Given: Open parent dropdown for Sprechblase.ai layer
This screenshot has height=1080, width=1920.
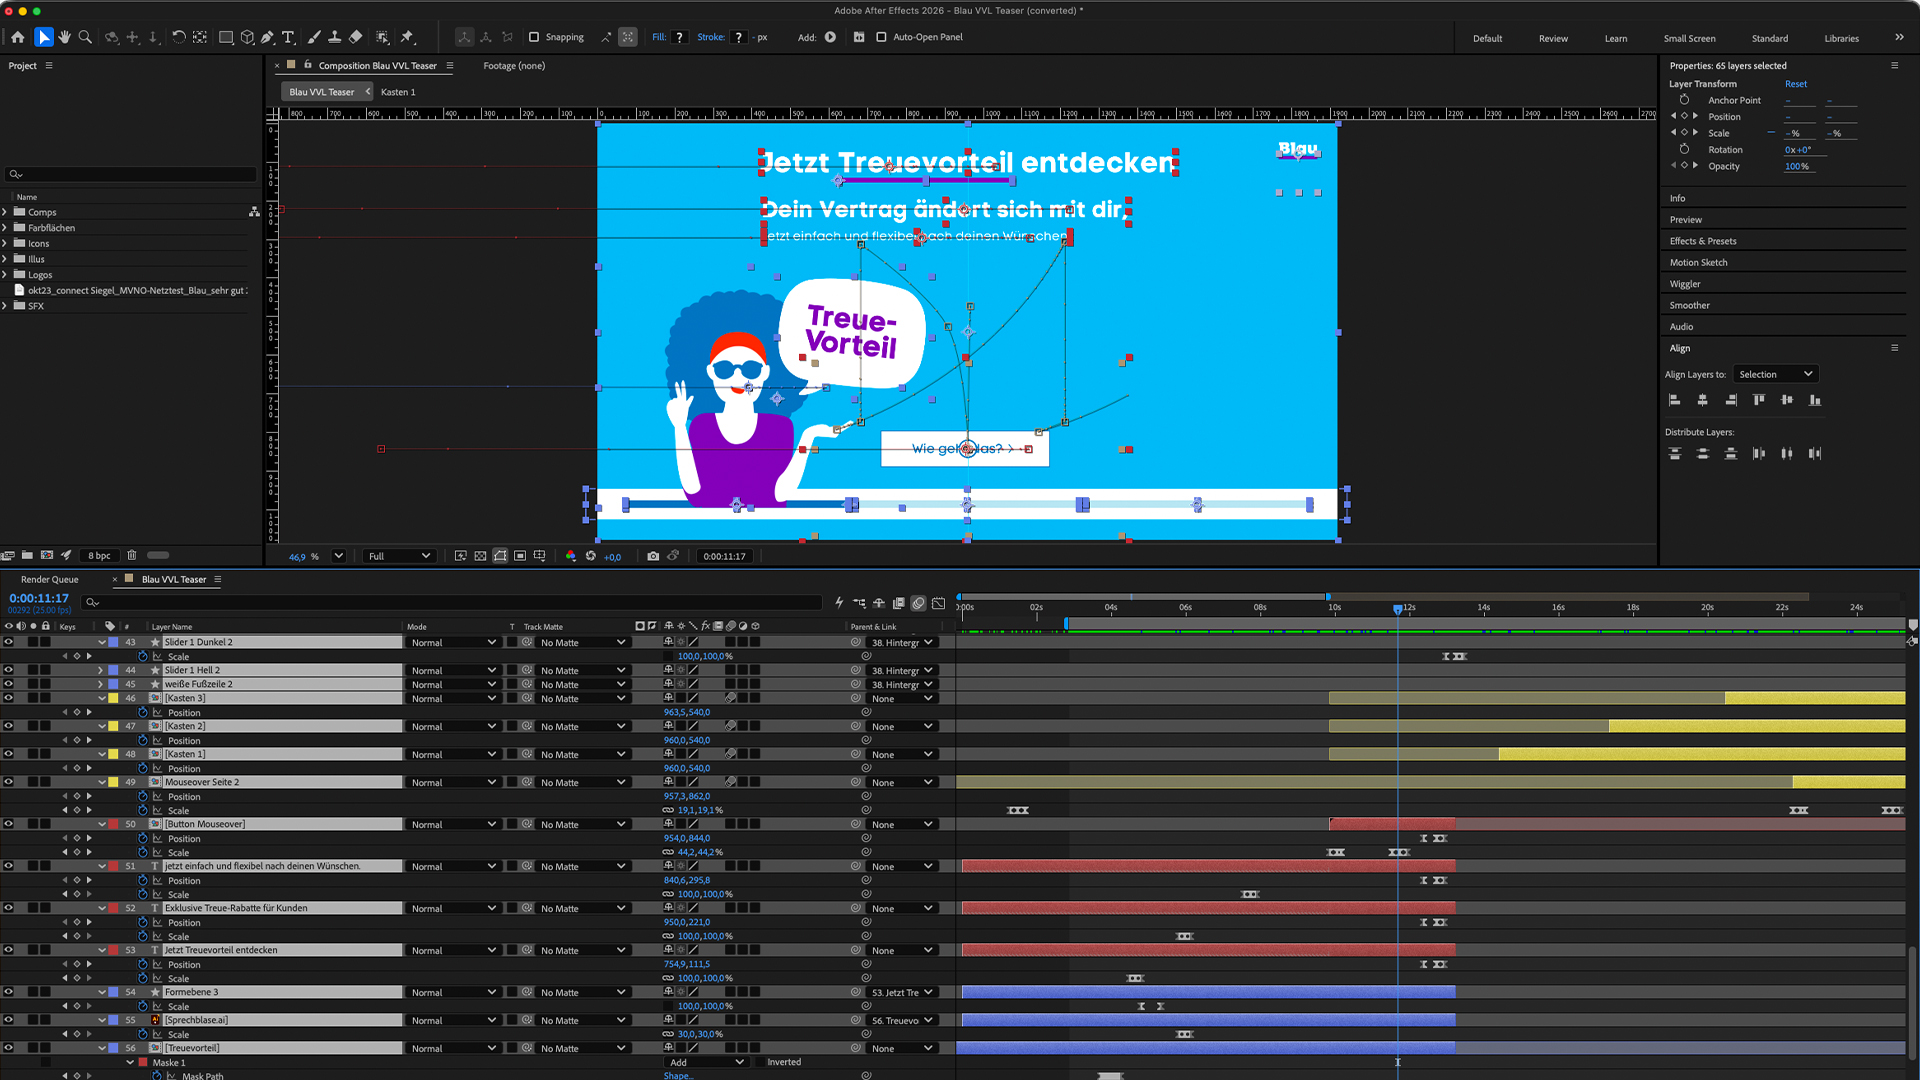Looking at the screenshot, I should click(x=903, y=1020).
